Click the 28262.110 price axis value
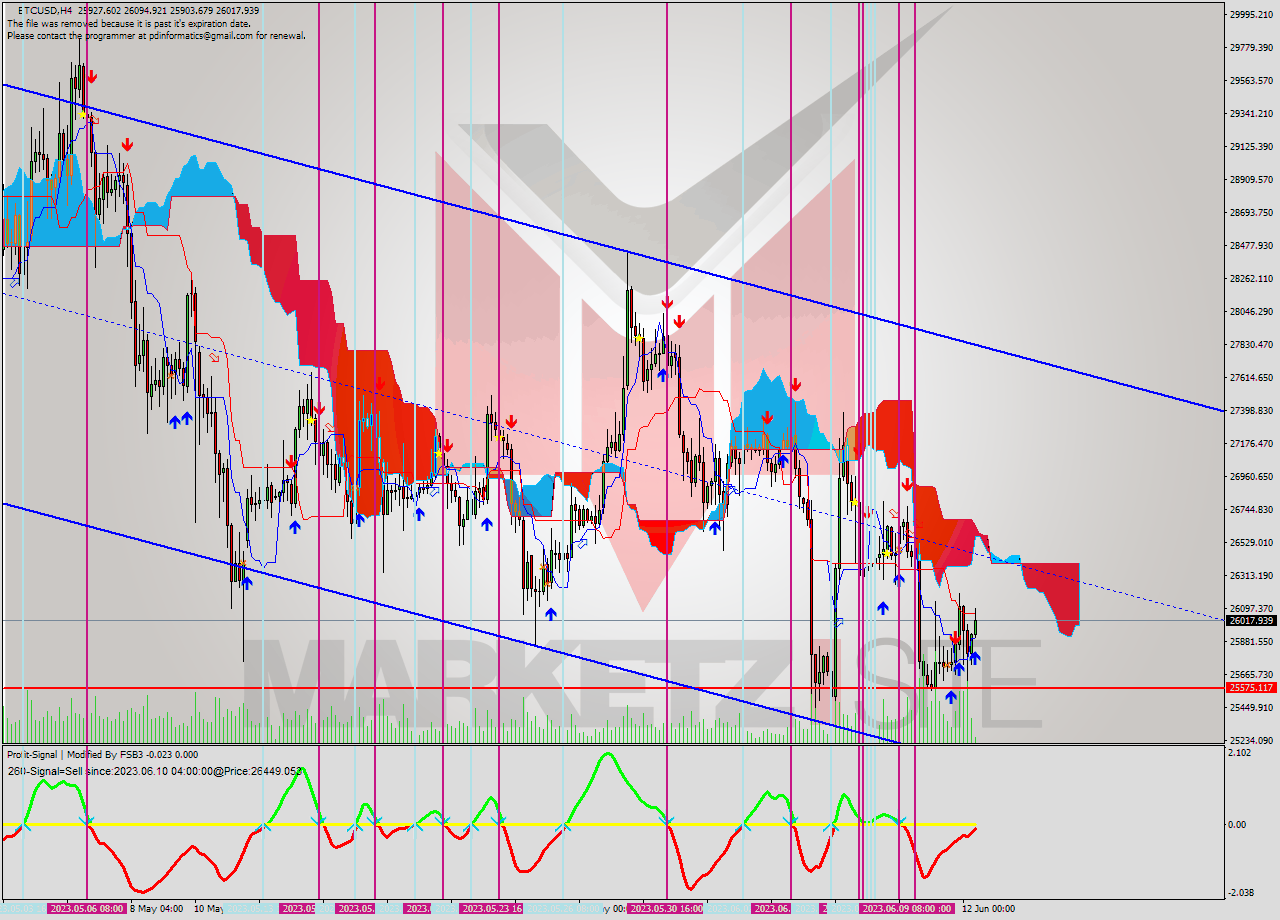 tap(1252, 278)
